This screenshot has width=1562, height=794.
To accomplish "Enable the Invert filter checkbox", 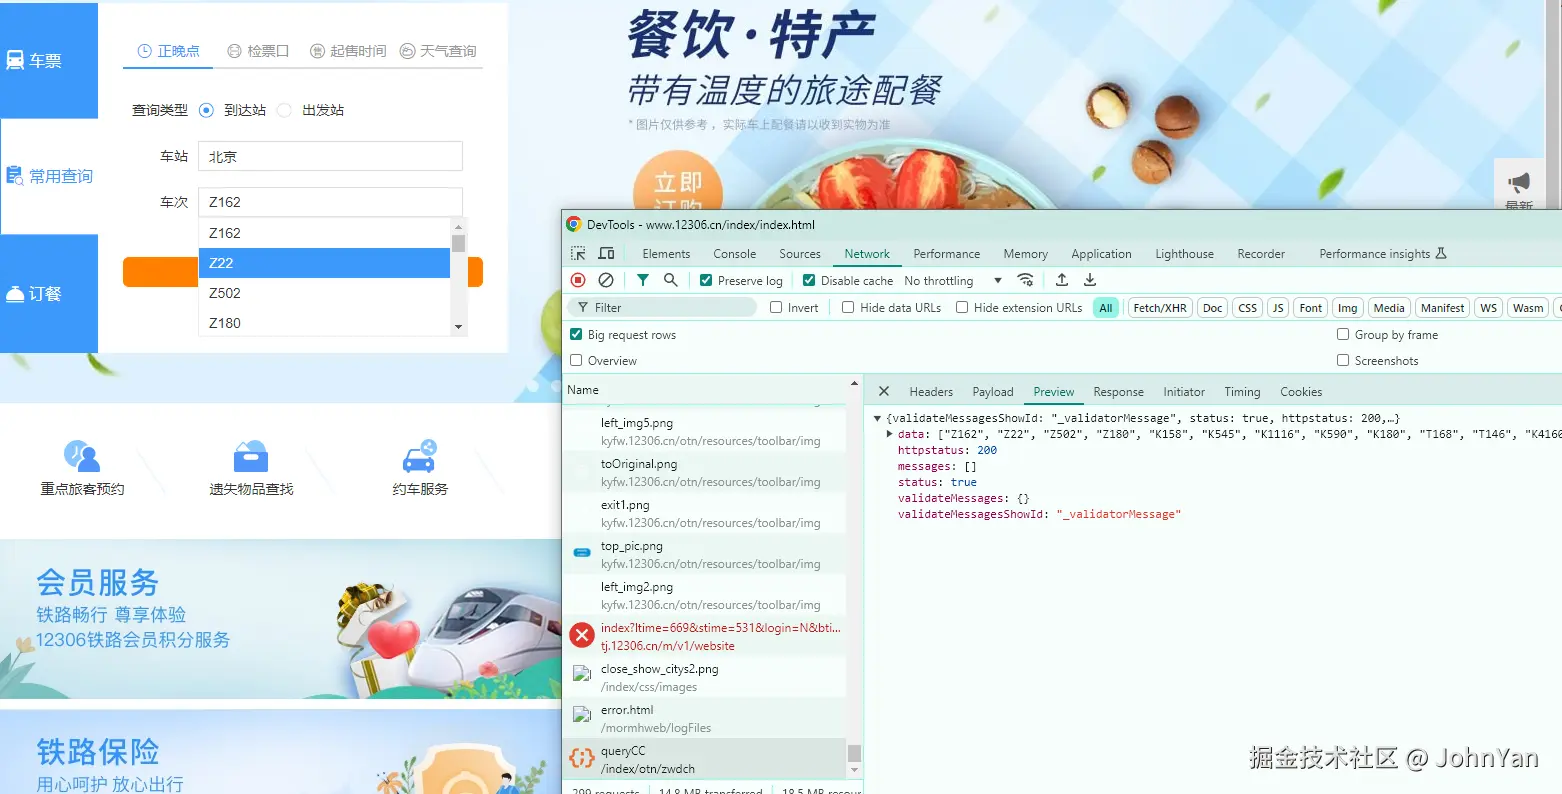I will pos(776,308).
